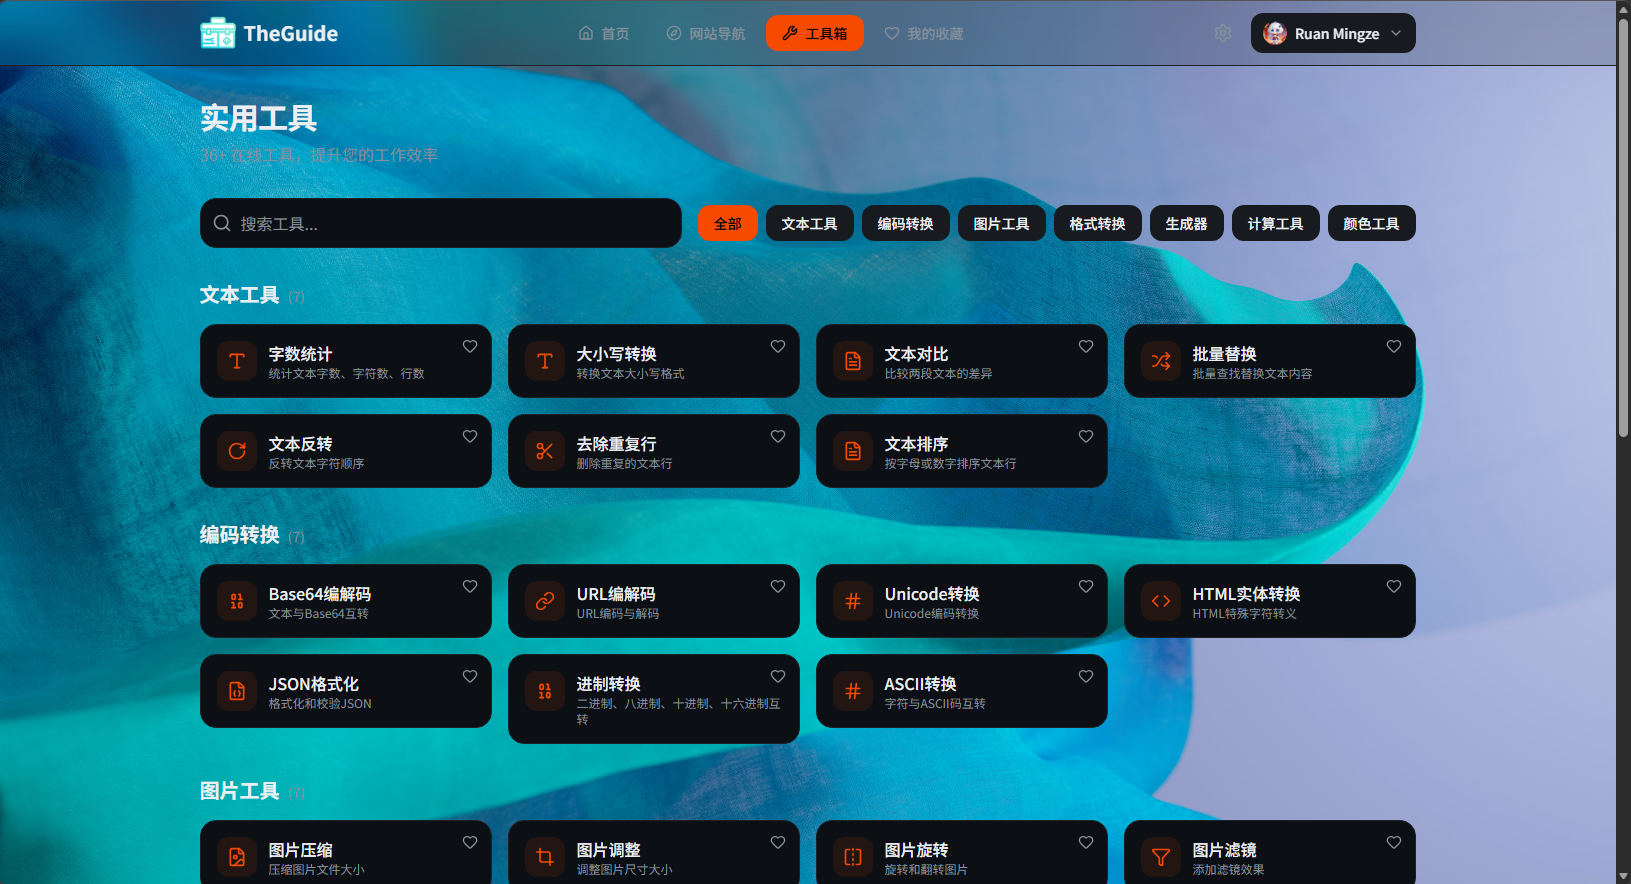
Task: Click the 进制转换 binary icon
Action: tap(545, 691)
